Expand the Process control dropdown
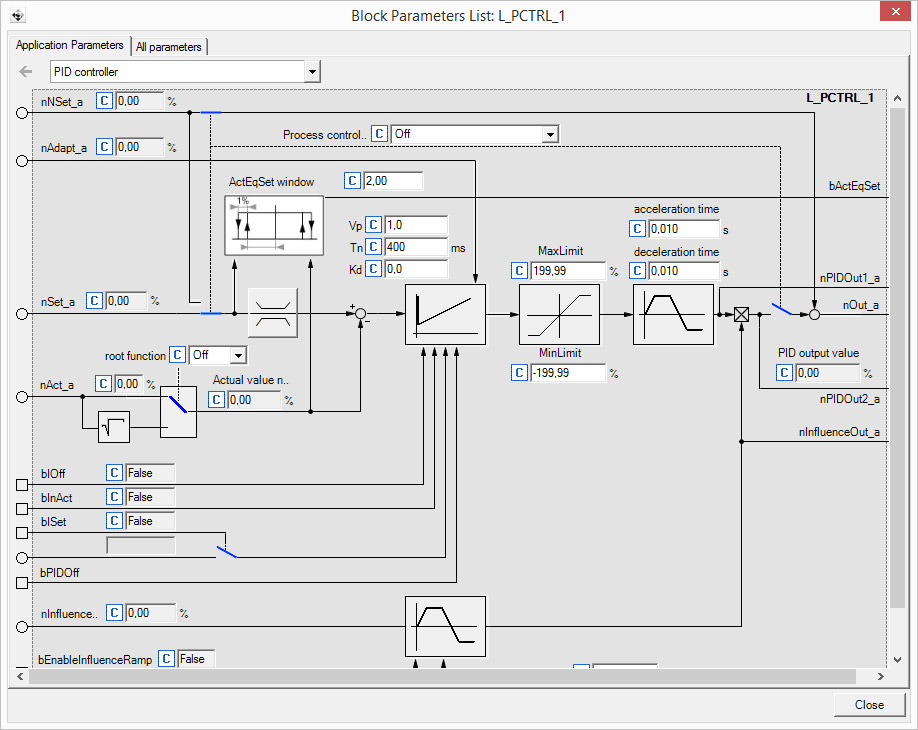This screenshot has height=730, width=918. pos(549,134)
